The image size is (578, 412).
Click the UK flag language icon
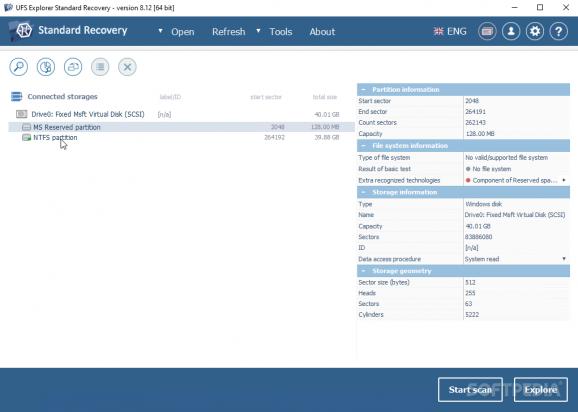pyautogui.click(x=438, y=31)
